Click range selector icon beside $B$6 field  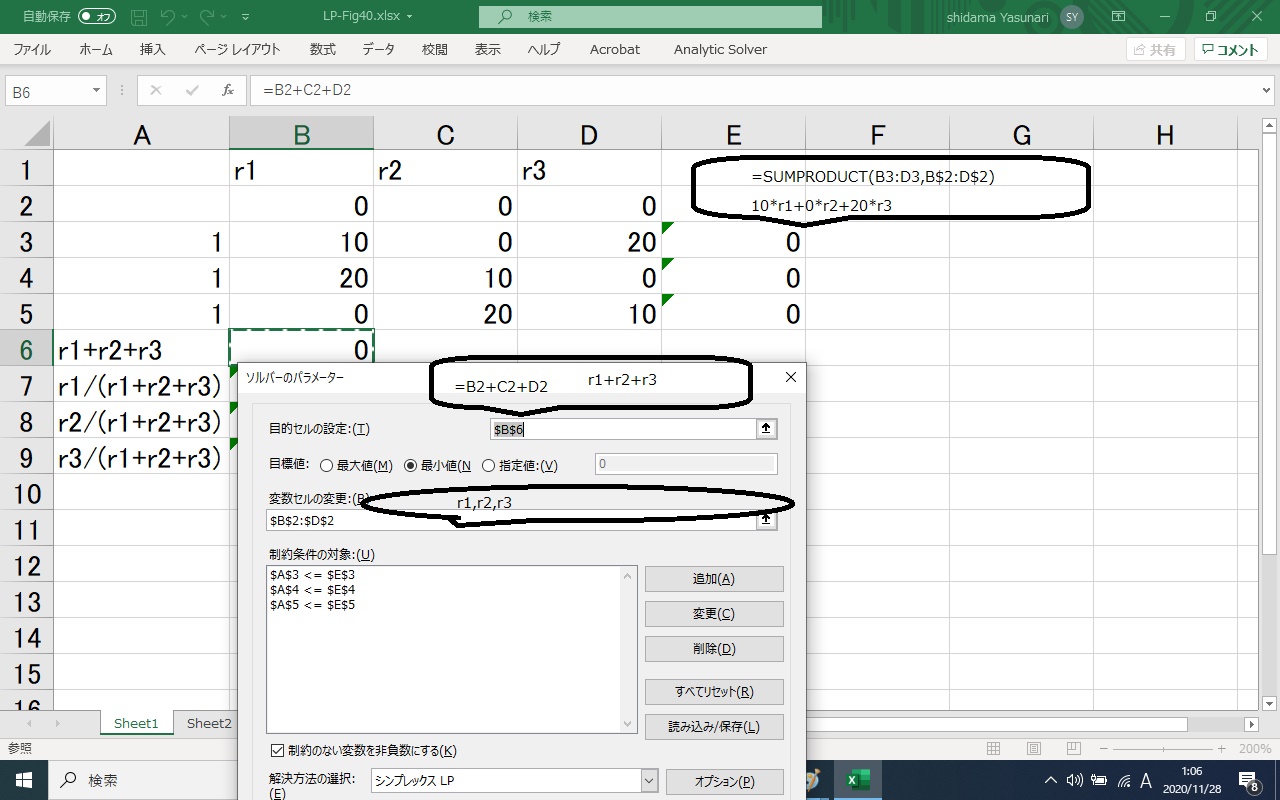pos(766,429)
